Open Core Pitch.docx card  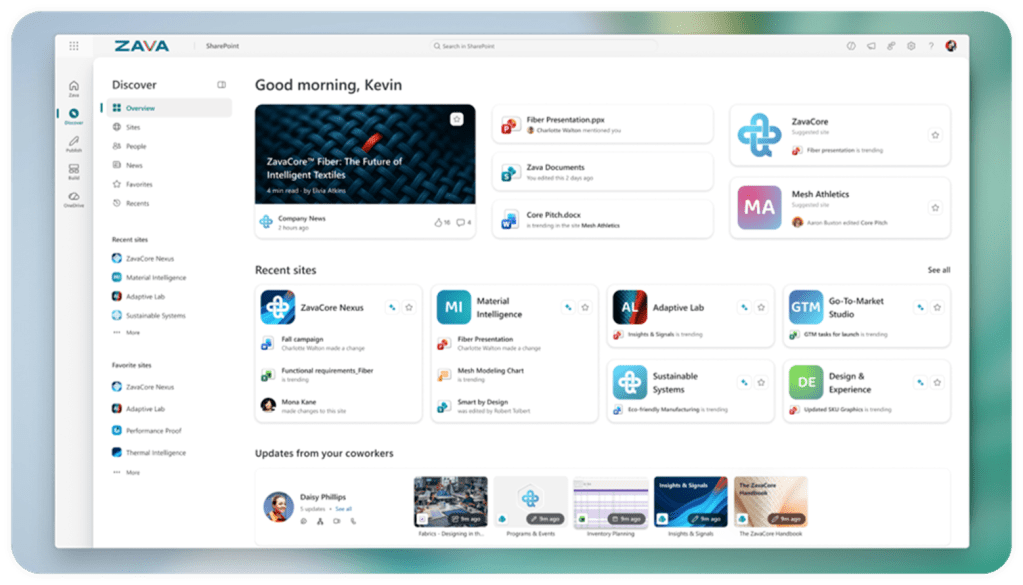pyautogui.click(x=602, y=219)
